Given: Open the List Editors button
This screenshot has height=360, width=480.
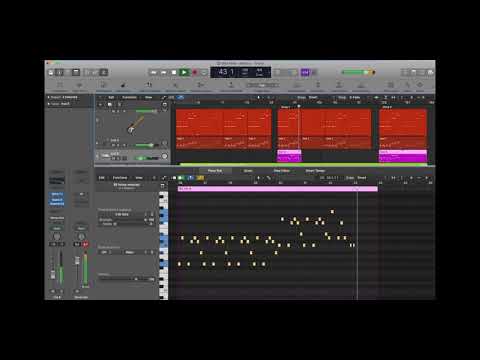Looking at the screenshot, I should pyautogui.click(x=405, y=72).
